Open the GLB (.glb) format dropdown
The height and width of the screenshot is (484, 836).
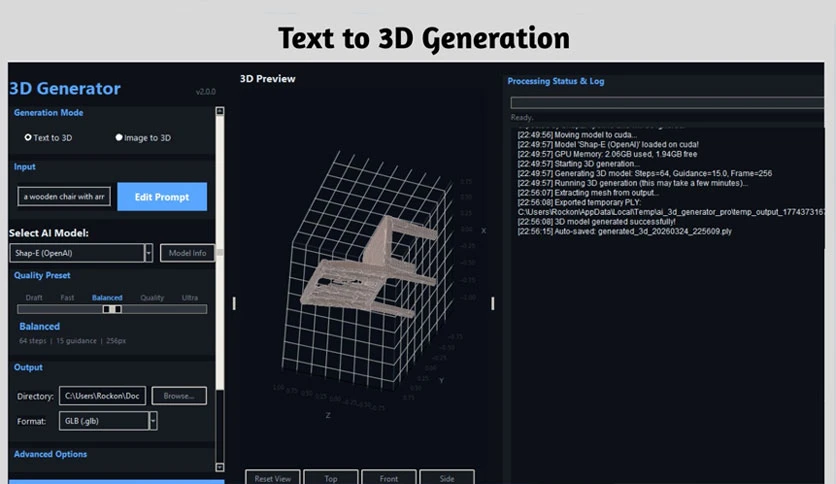[x=108, y=421]
